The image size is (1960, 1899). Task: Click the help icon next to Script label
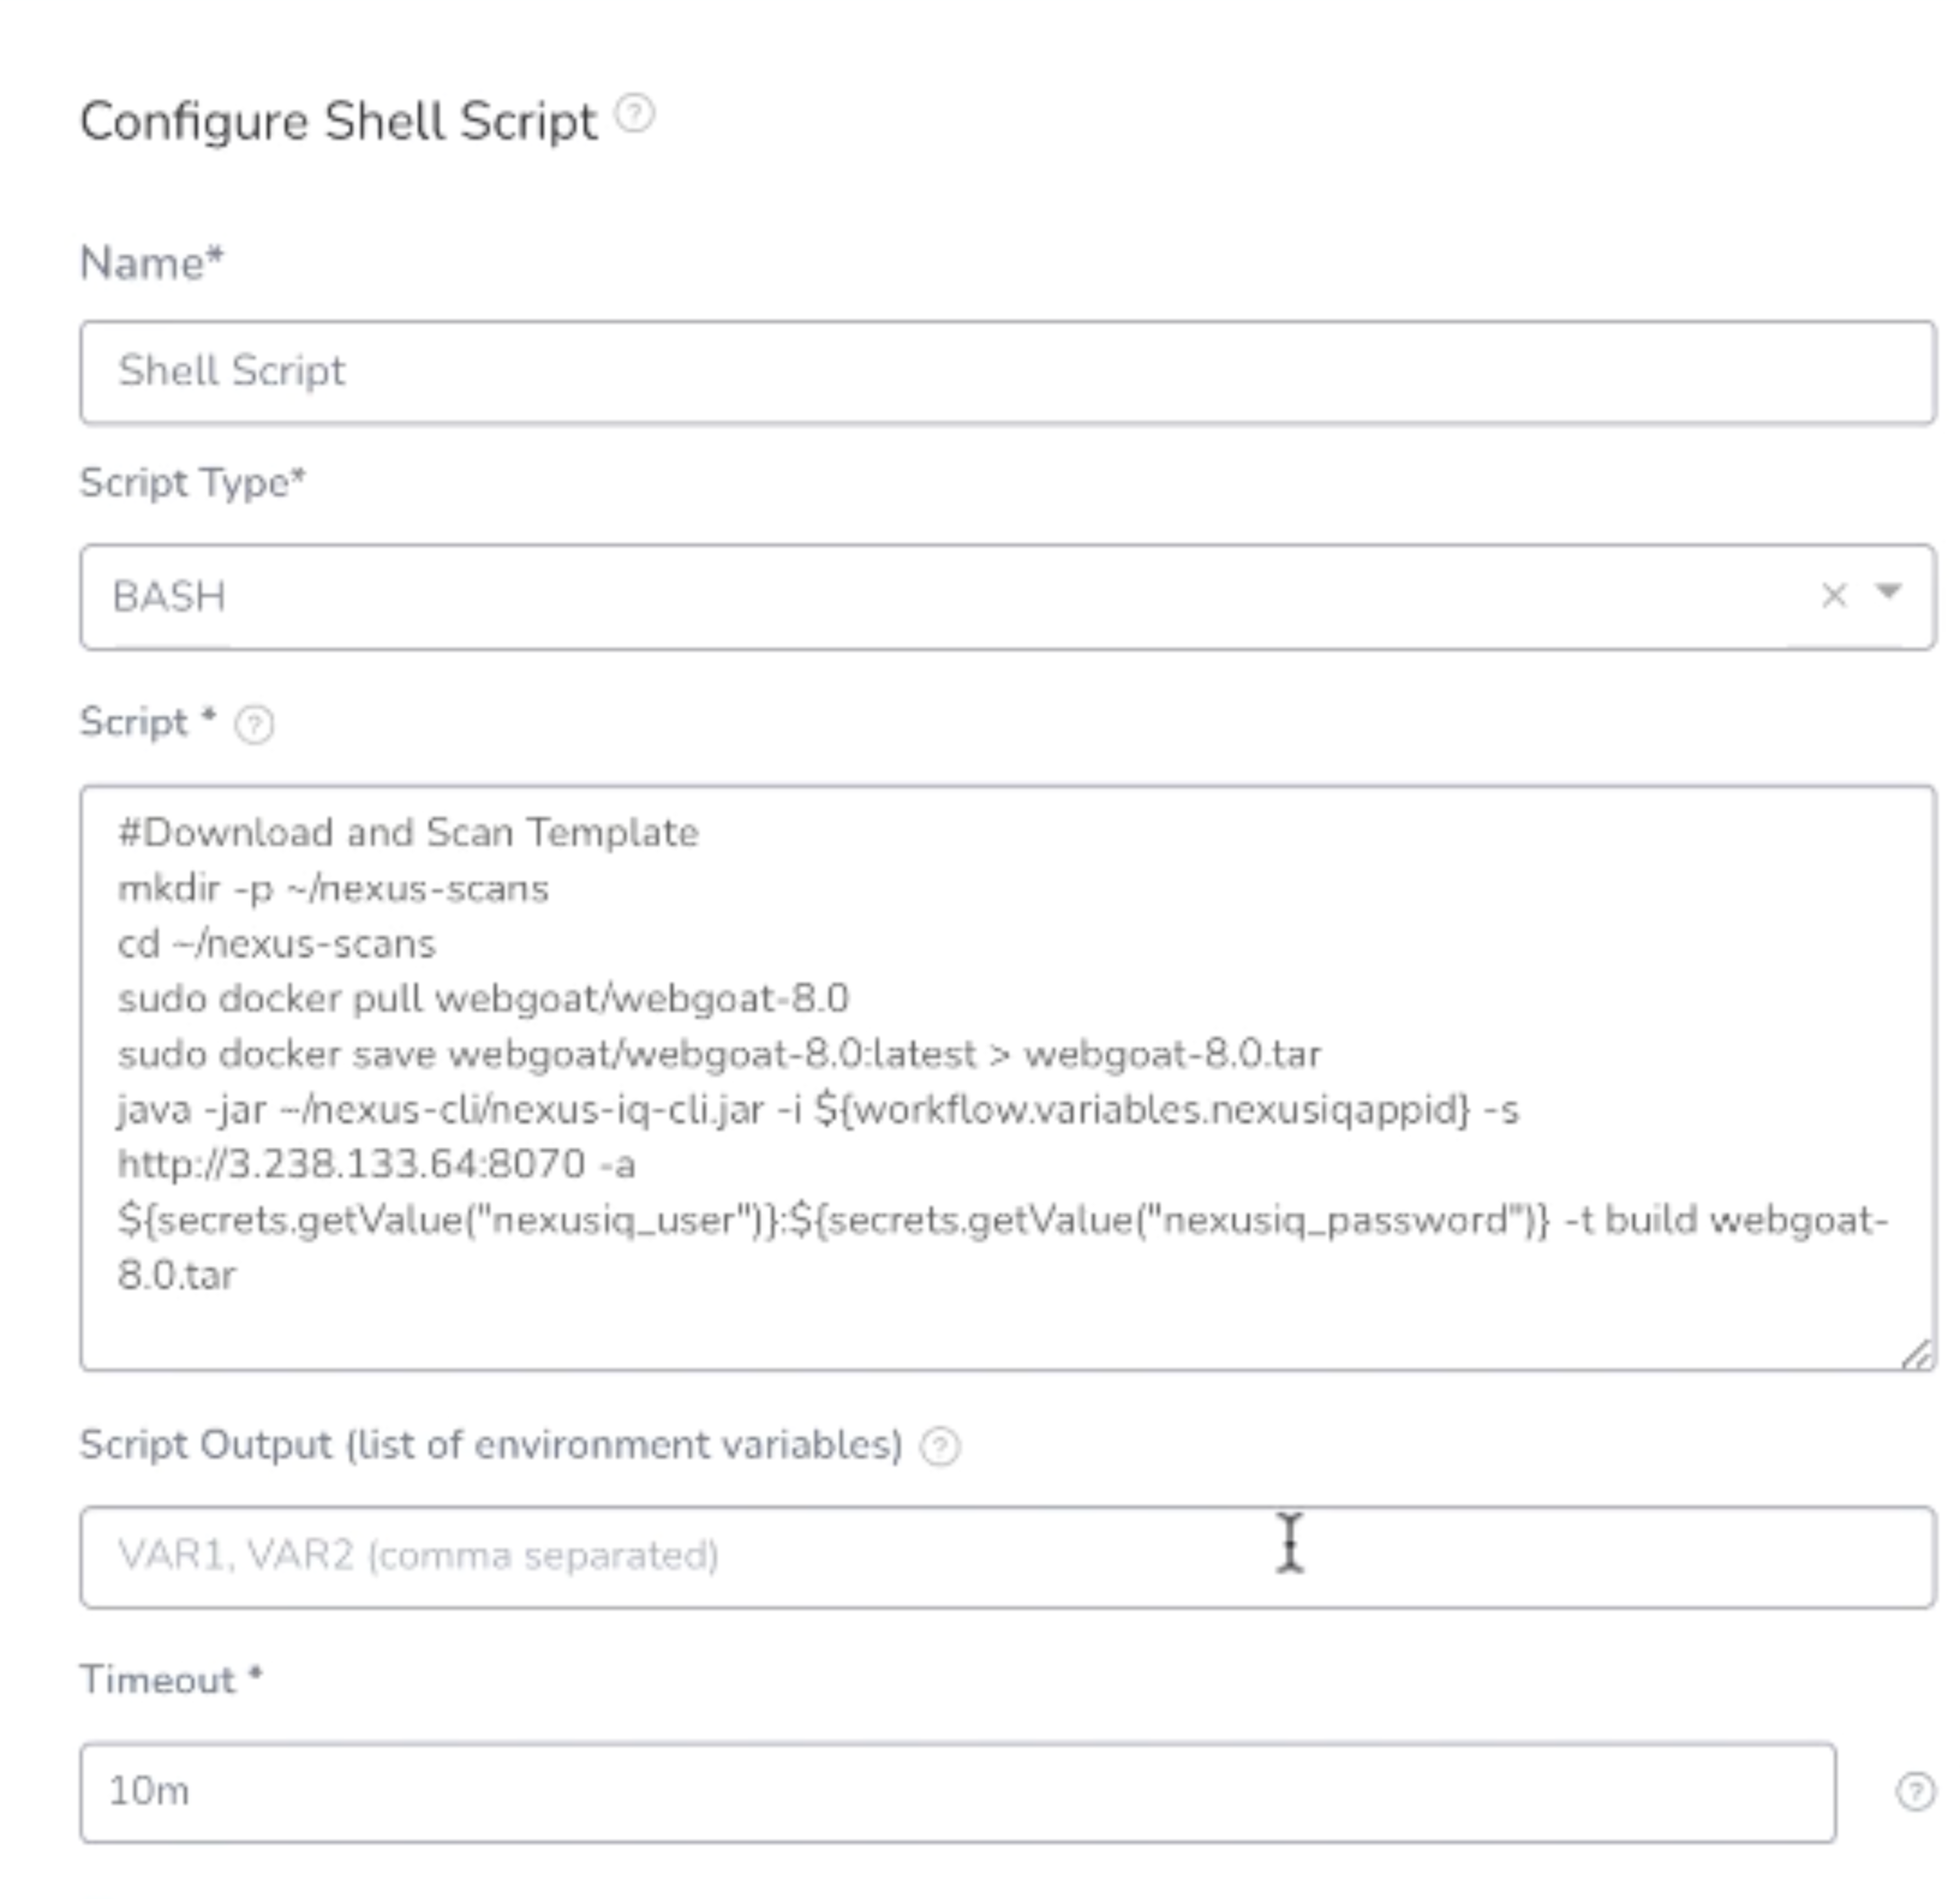pos(254,724)
